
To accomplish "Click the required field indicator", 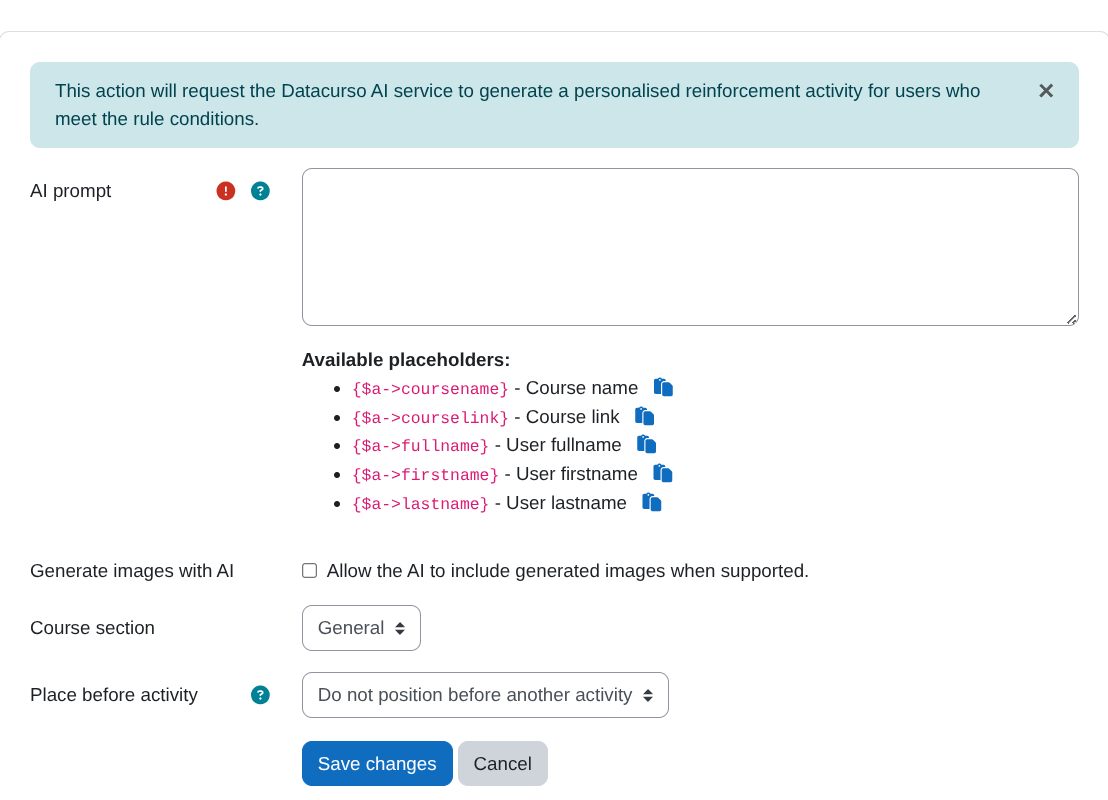I will [x=226, y=190].
